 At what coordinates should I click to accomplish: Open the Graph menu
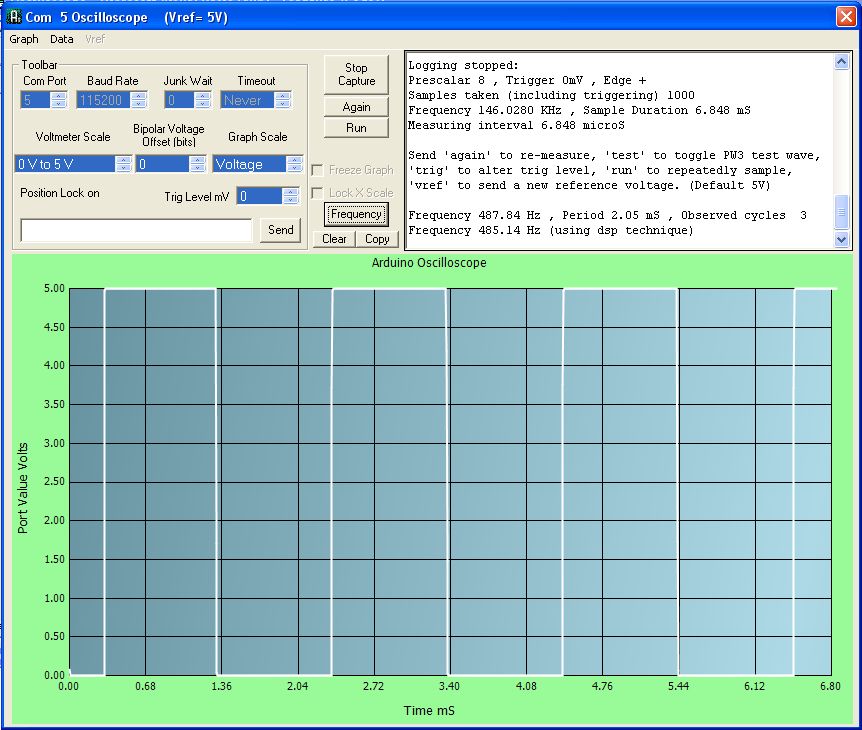tap(24, 39)
